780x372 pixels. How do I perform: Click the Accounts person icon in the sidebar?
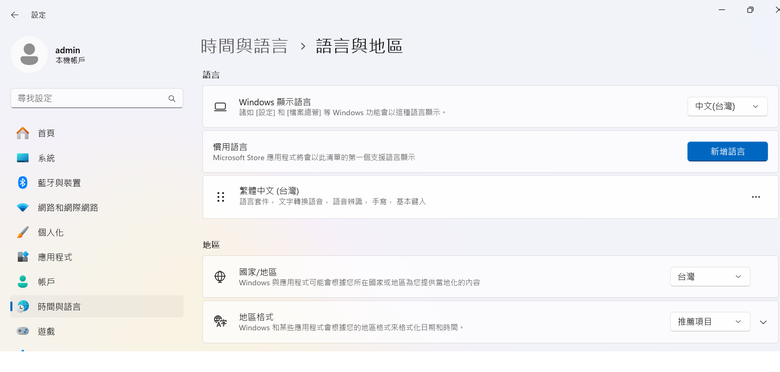coord(22,281)
